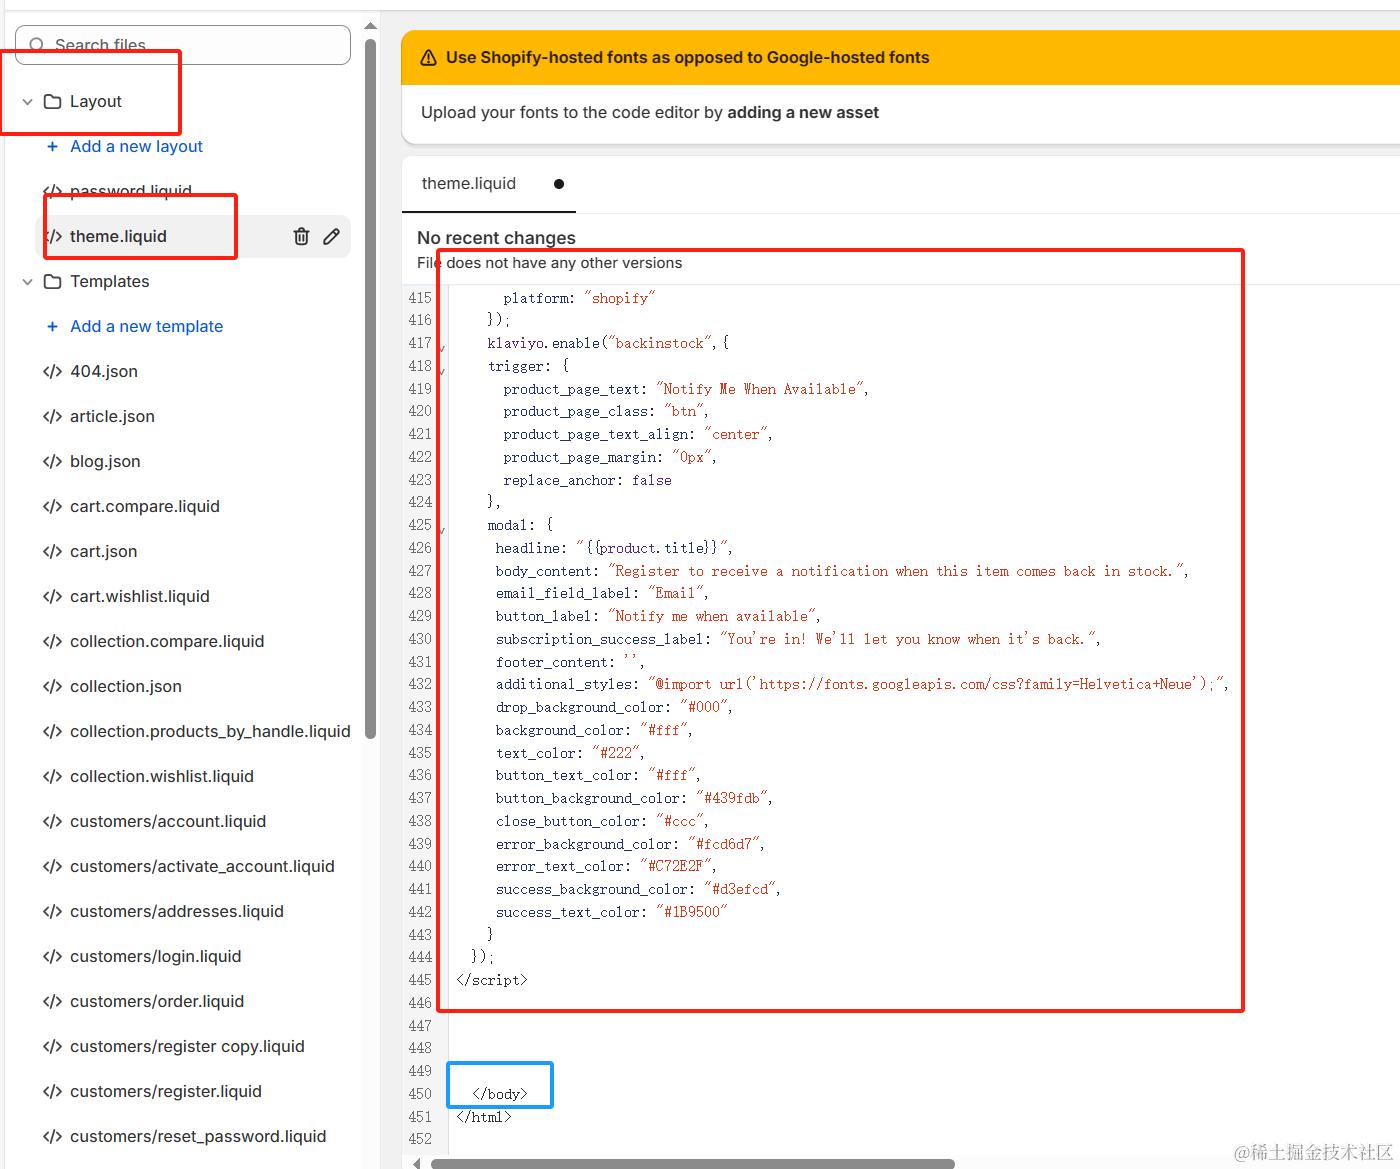
Task: Collapse the Layout folder chevron
Action: tap(27, 101)
